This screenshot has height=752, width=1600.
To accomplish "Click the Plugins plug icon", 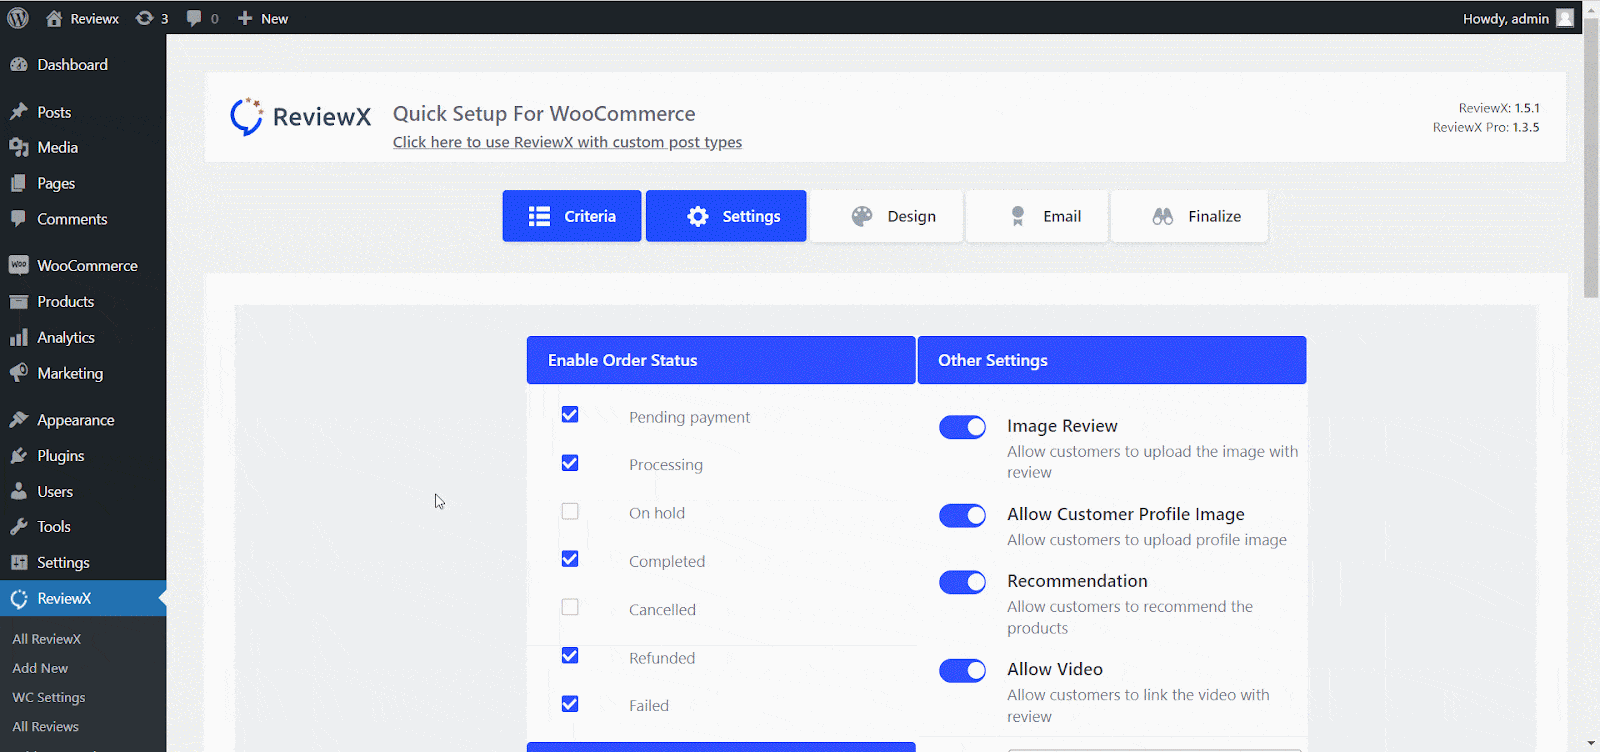I will click(x=19, y=455).
